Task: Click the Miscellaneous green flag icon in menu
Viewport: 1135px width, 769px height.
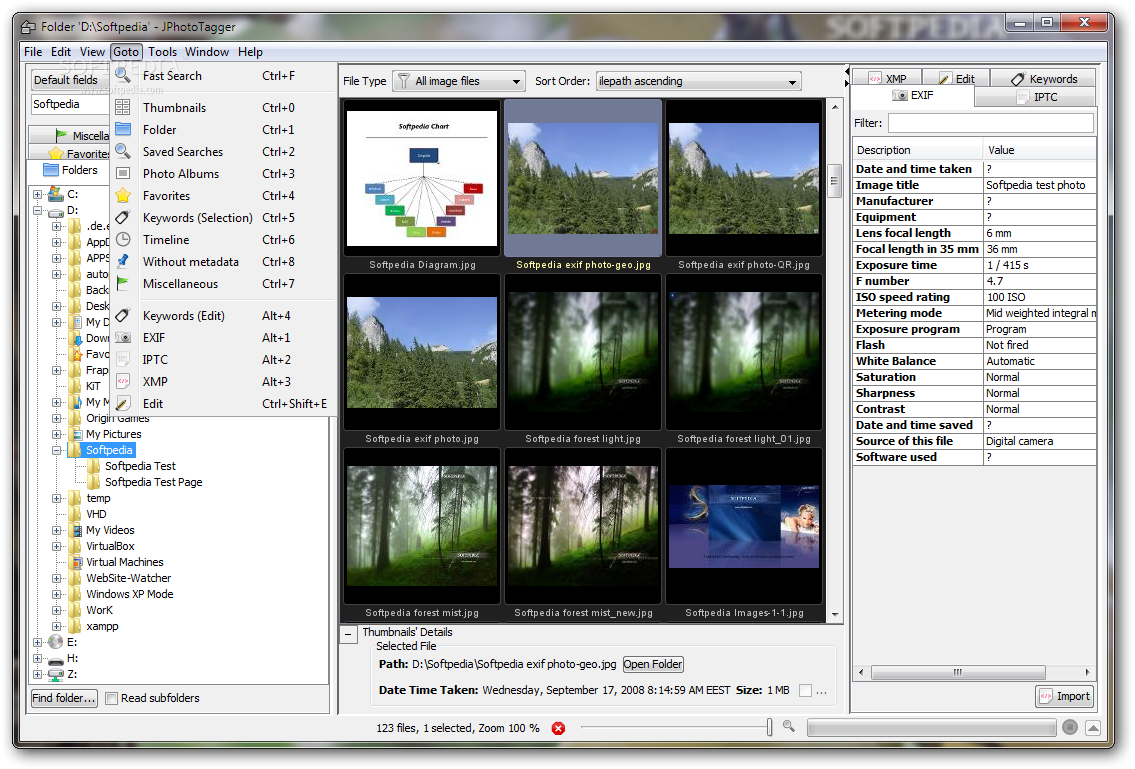Action: click(123, 283)
